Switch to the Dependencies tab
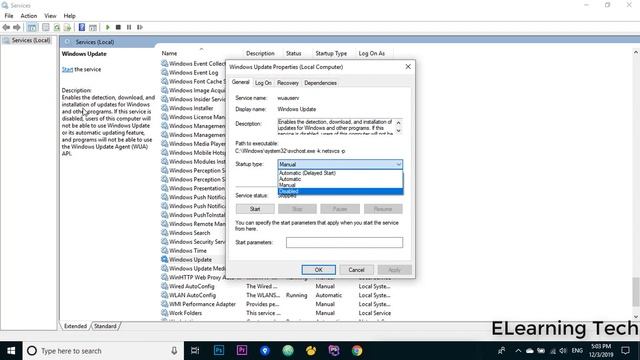The width and height of the screenshot is (640, 360). click(320, 83)
